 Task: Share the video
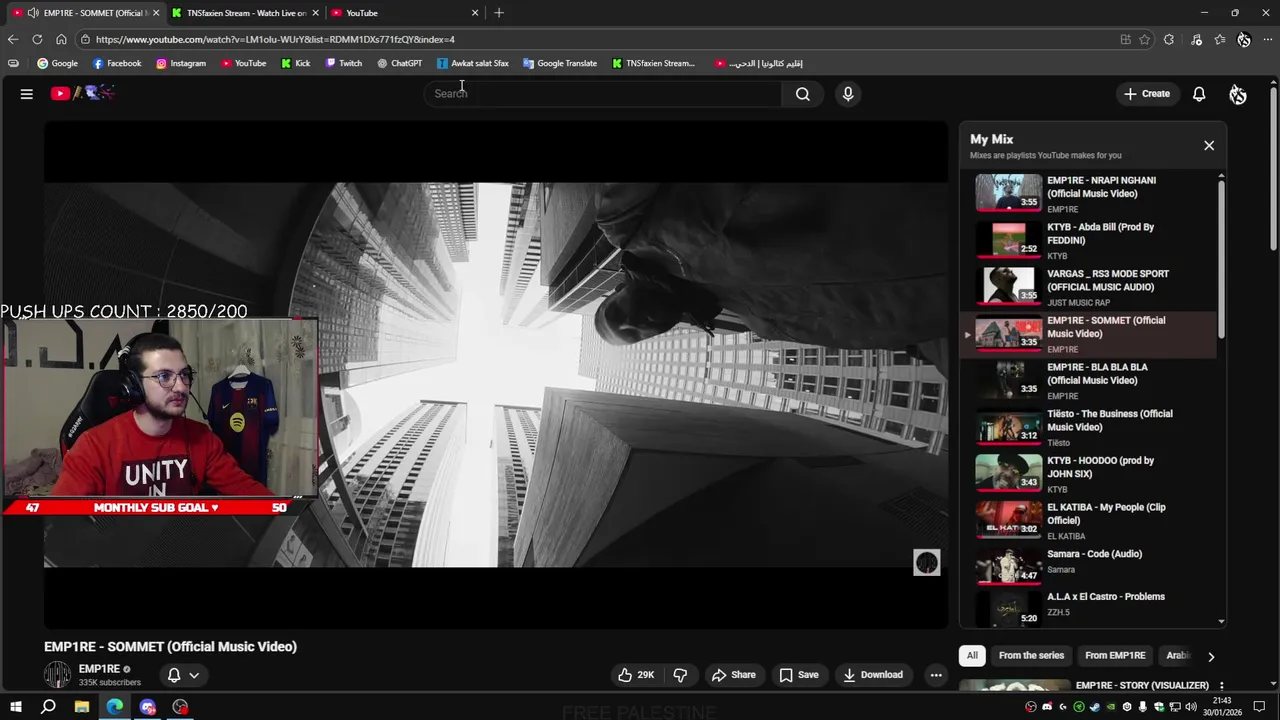click(x=733, y=675)
